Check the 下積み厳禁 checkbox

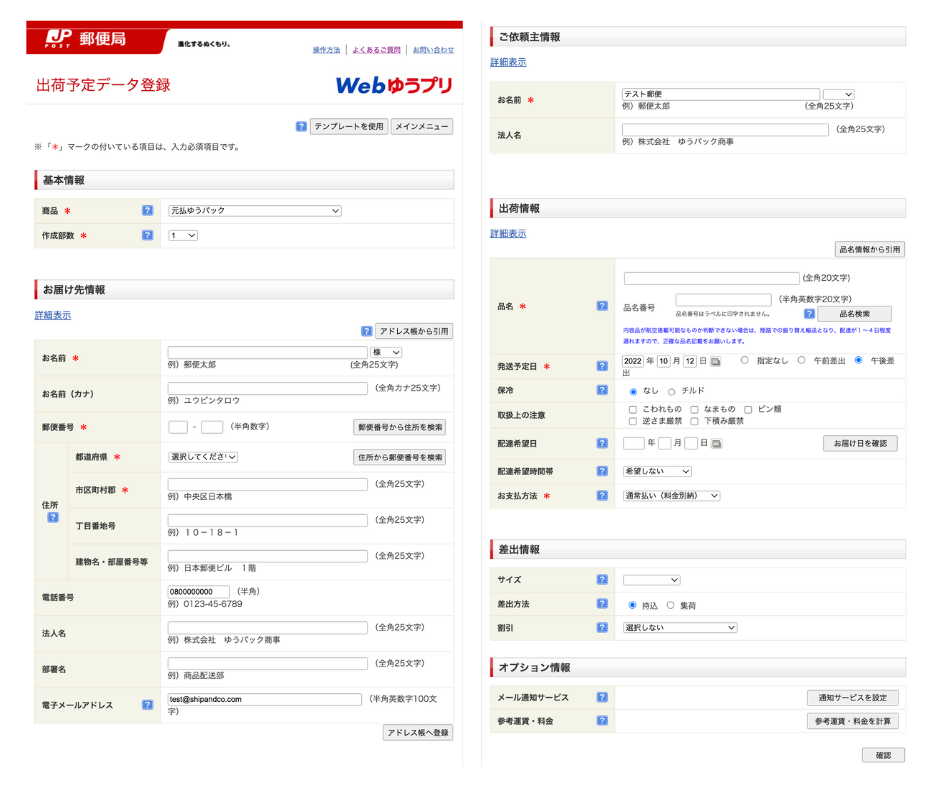[x=694, y=422]
